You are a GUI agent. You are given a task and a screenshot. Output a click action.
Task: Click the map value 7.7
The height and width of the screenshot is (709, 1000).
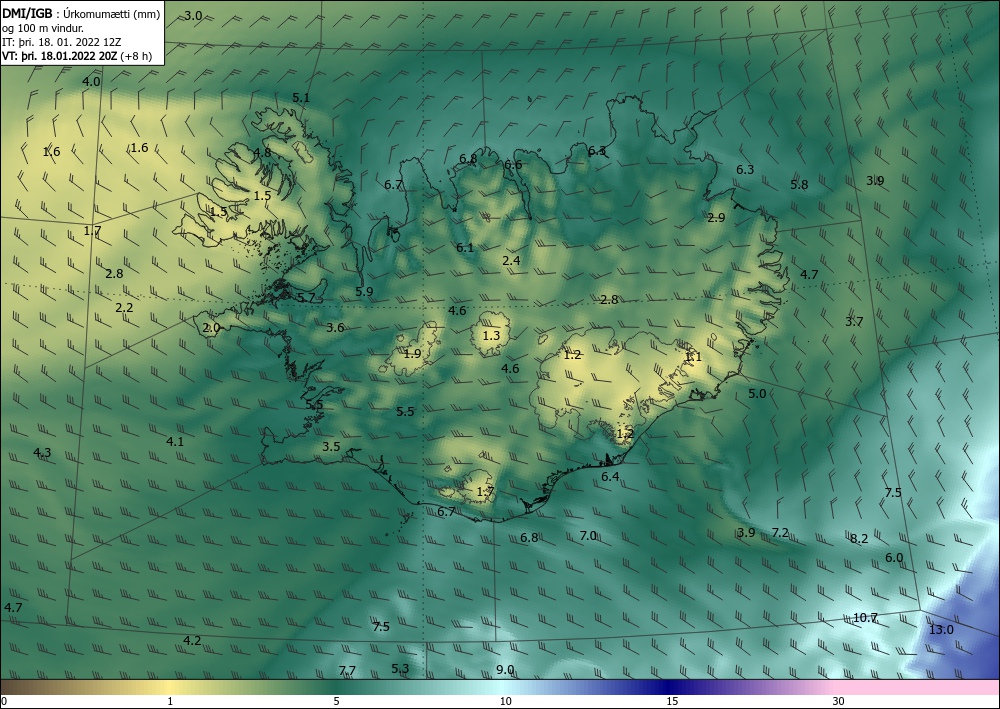coord(347,671)
